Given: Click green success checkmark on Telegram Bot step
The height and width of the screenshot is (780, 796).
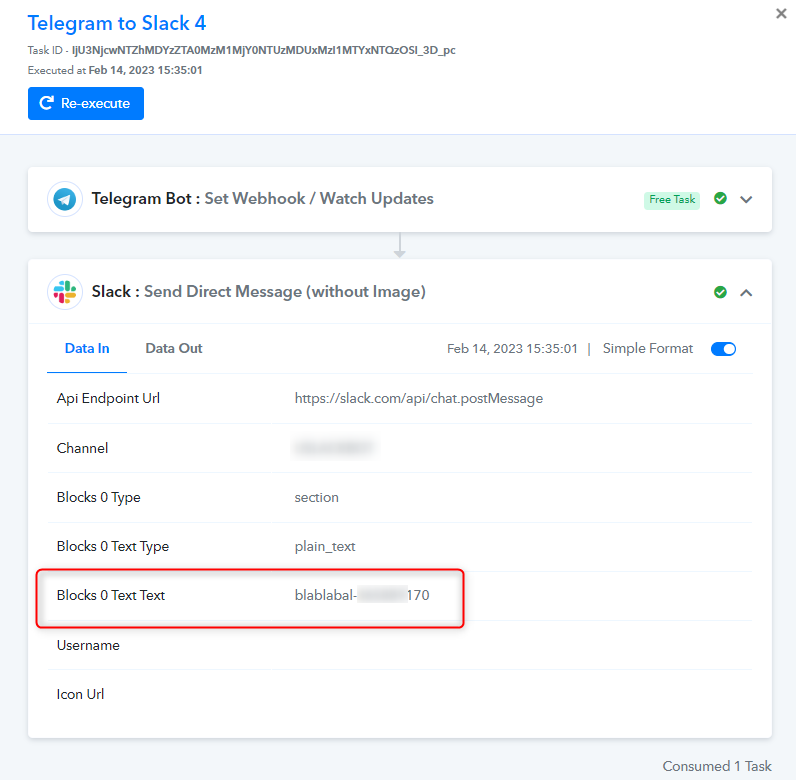Looking at the screenshot, I should pos(720,199).
